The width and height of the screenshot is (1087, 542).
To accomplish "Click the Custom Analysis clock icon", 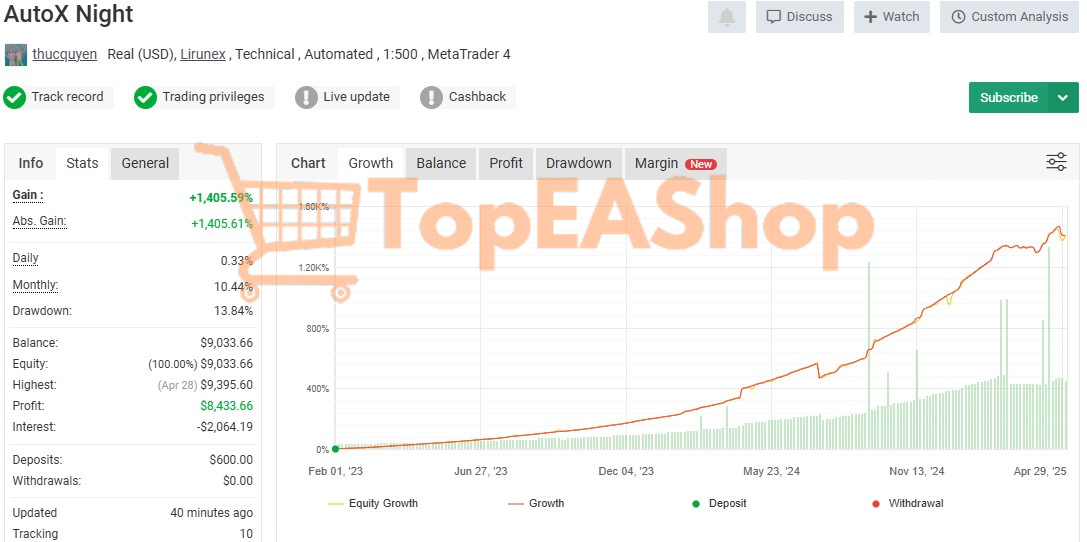I will 958,17.
